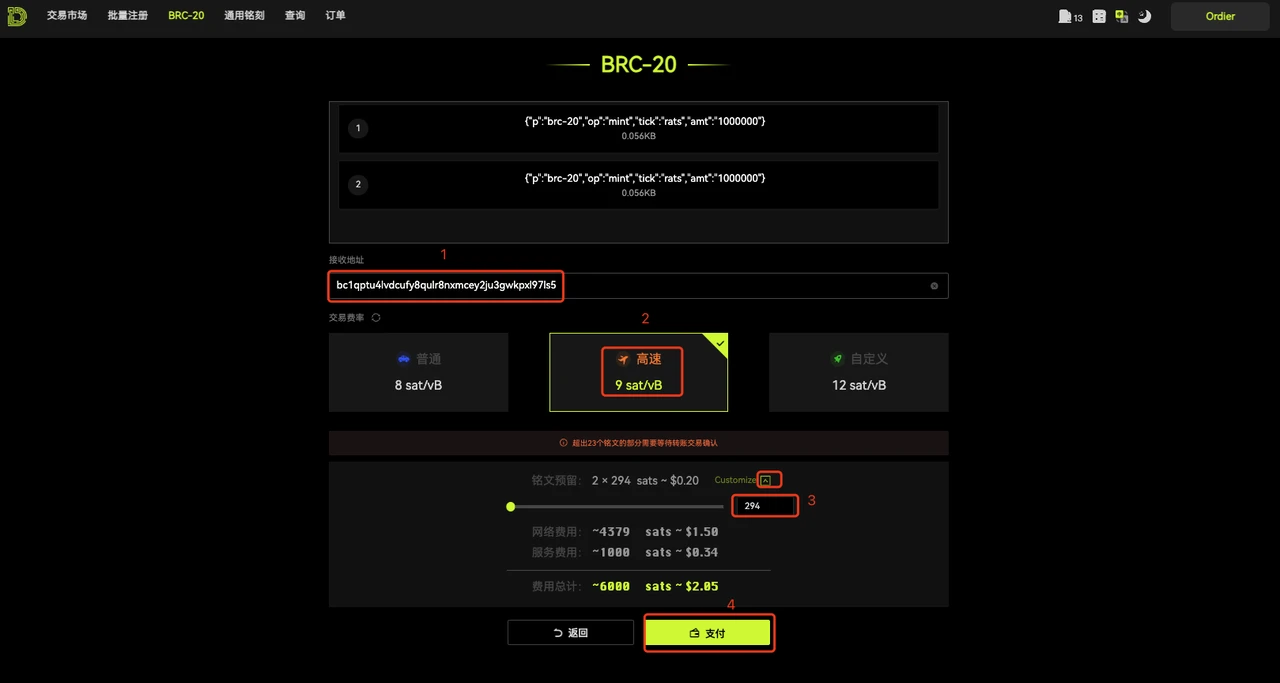Image resolution: width=1280 pixels, height=683 pixels.
Task: Select the 普通 8 sat/vB fee option
Action: click(x=418, y=372)
